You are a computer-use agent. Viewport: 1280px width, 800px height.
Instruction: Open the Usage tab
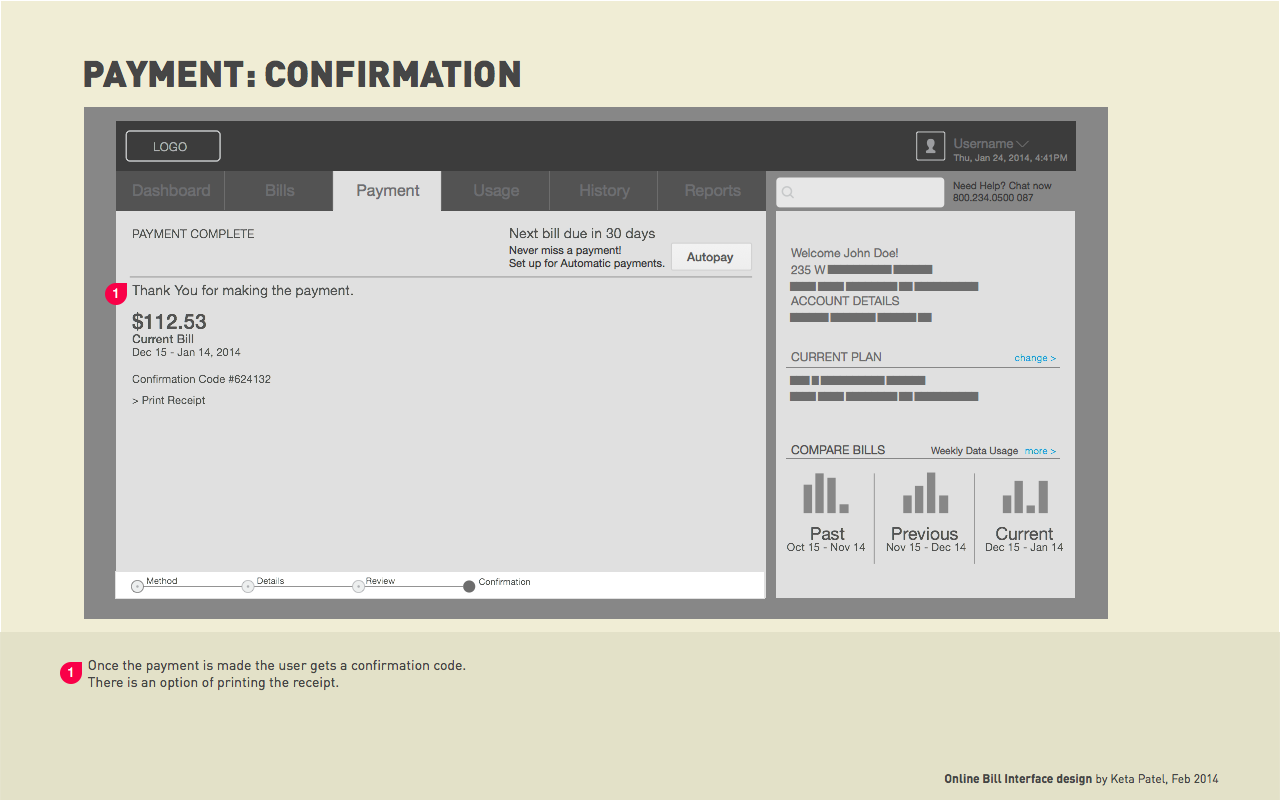coord(496,191)
